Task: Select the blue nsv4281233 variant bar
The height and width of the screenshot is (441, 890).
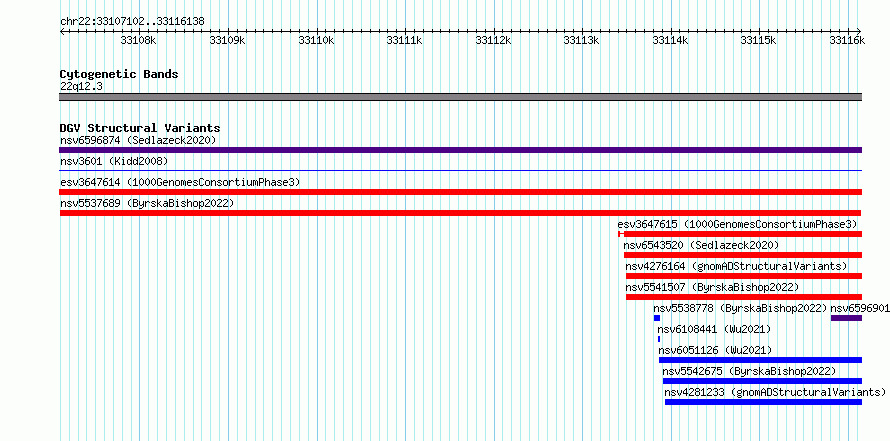Action: (763, 402)
